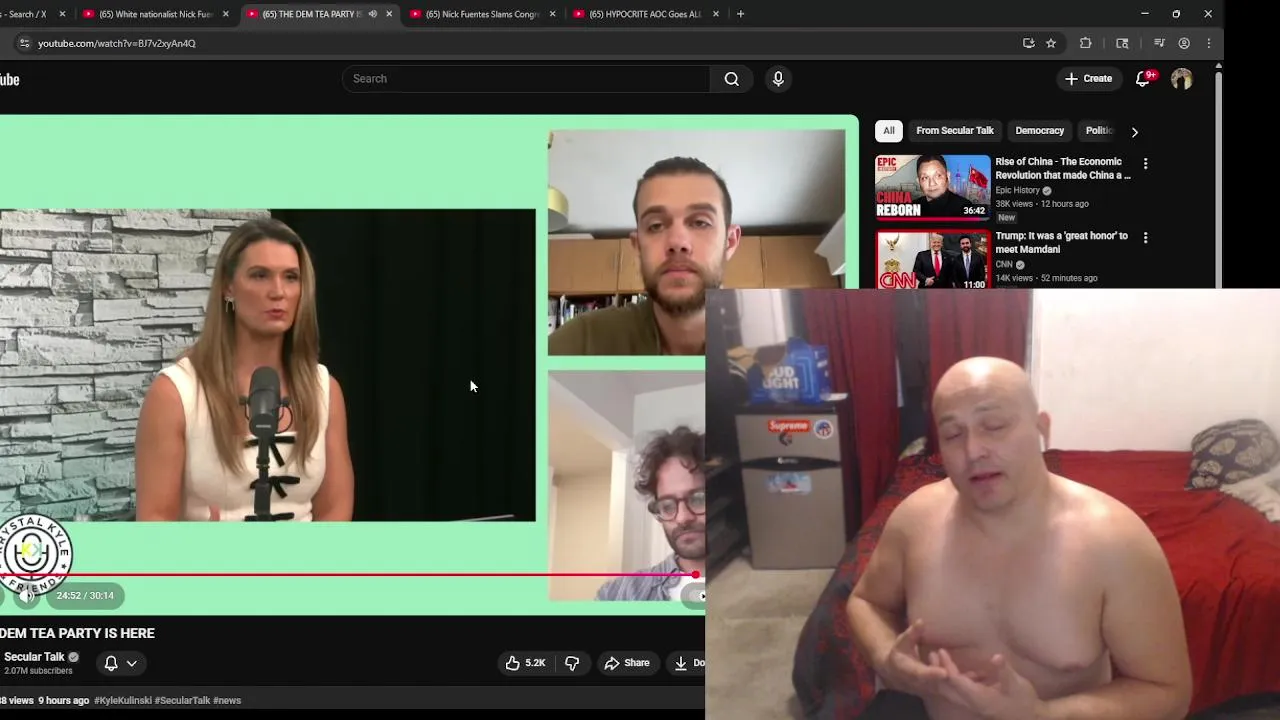View site information icon in address bar
The width and height of the screenshot is (1280, 720).
click(x=24, y=43)
